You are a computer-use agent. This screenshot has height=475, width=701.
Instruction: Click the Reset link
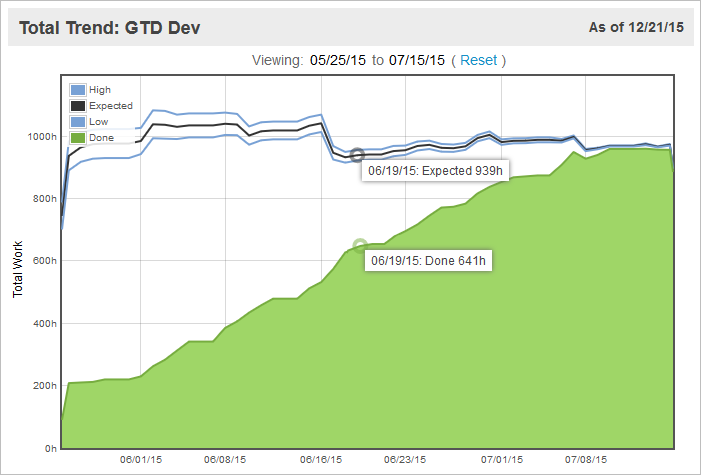click(x=478, y=60)
